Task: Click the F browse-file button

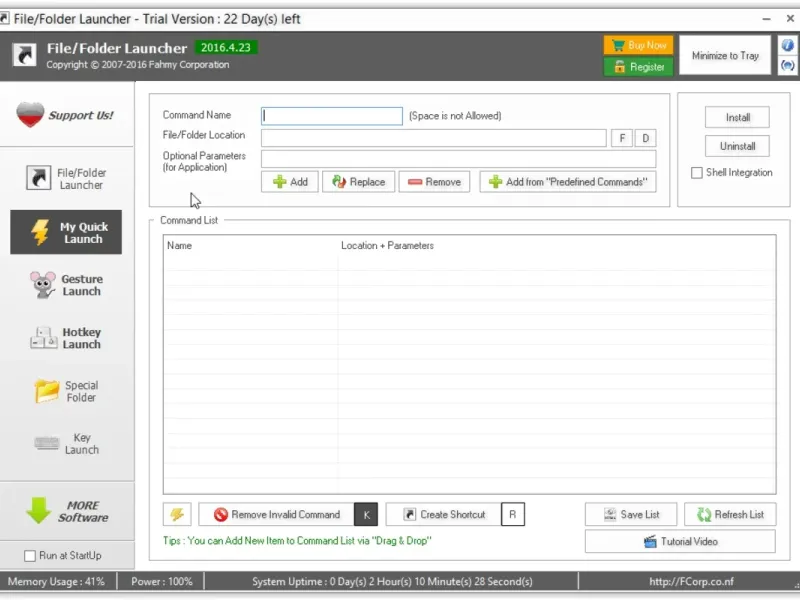Action: tap(622, 138)
